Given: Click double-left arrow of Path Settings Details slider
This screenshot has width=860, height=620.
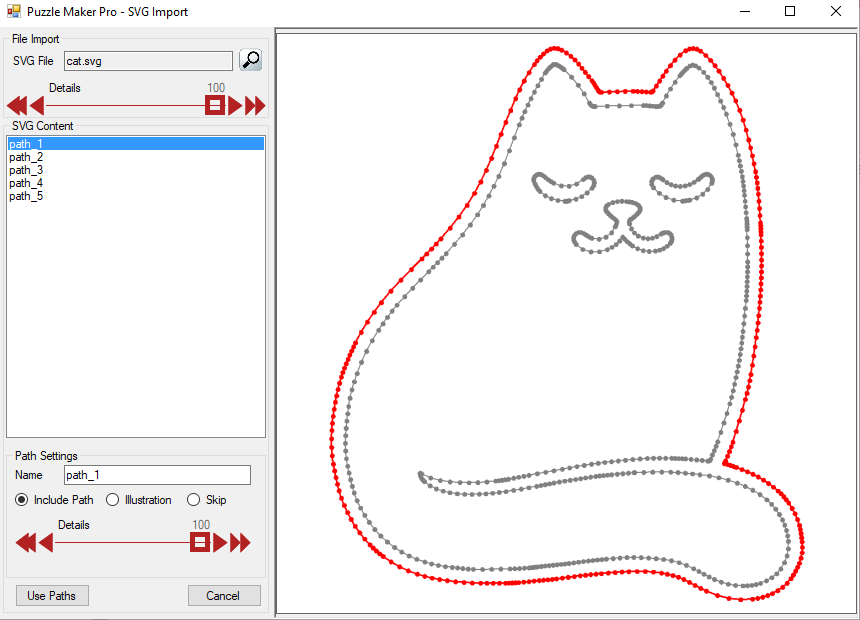Looking at the screenshot, I should [x=26, y=543].
